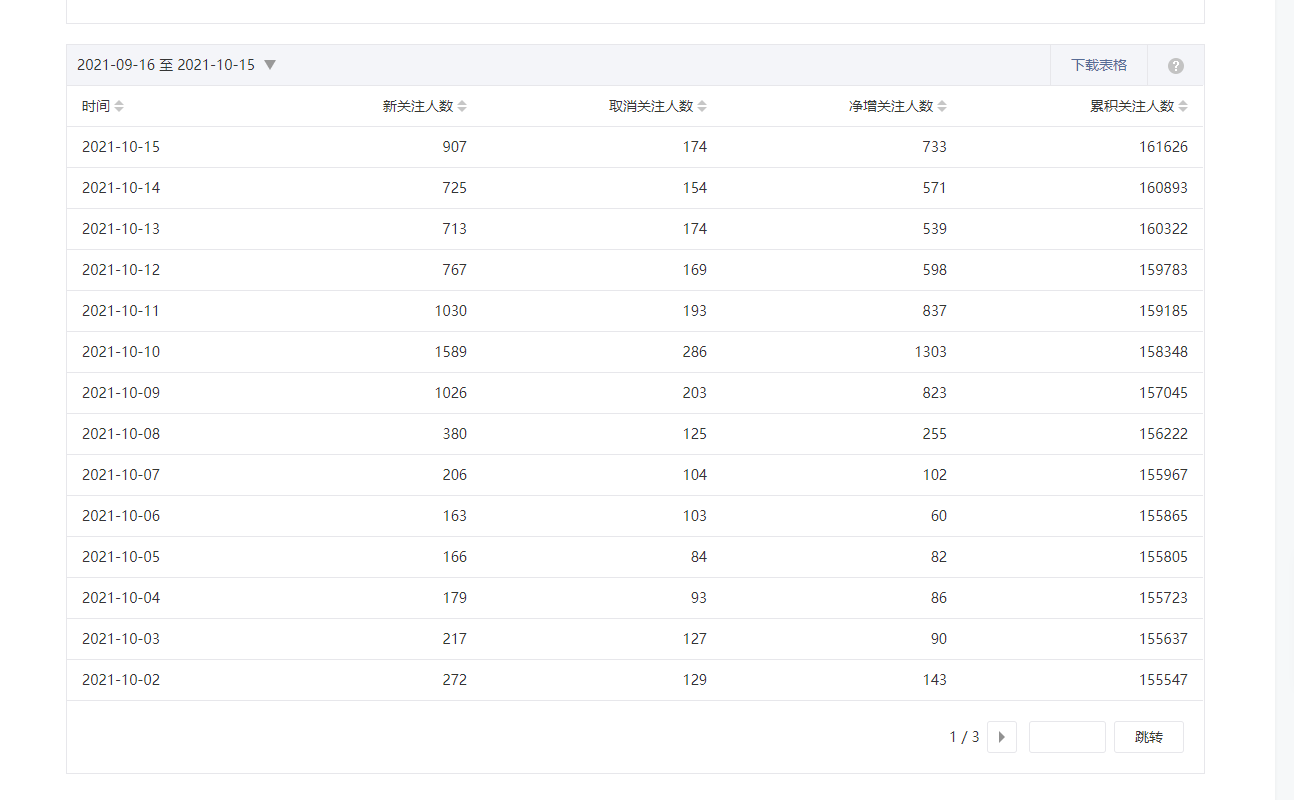
Task: Open the date range dropdown arrow
Action: pos(270,65)
